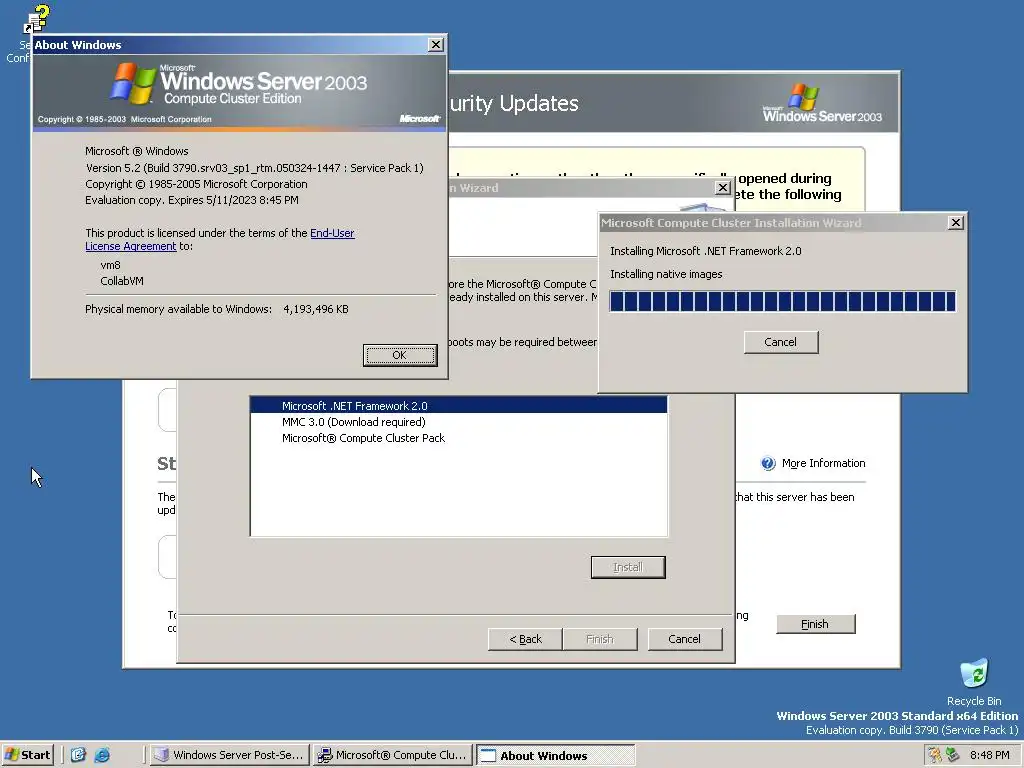Click 'Installing Microsoft .NET Framework 2.0' status text
Screen dimensions: 1024x768
[x=705, y=251]
